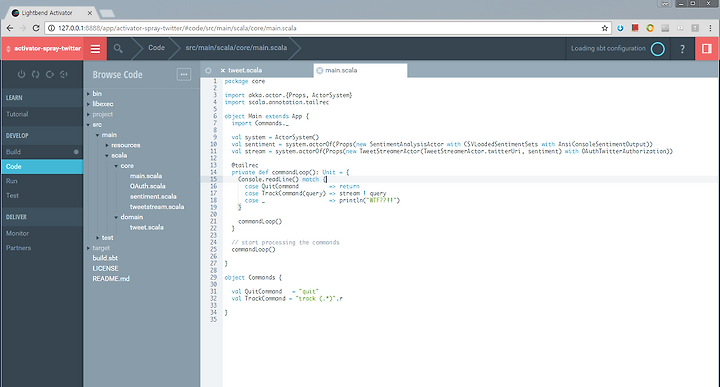
Task: Open a new browser tab
Action: 107,13
